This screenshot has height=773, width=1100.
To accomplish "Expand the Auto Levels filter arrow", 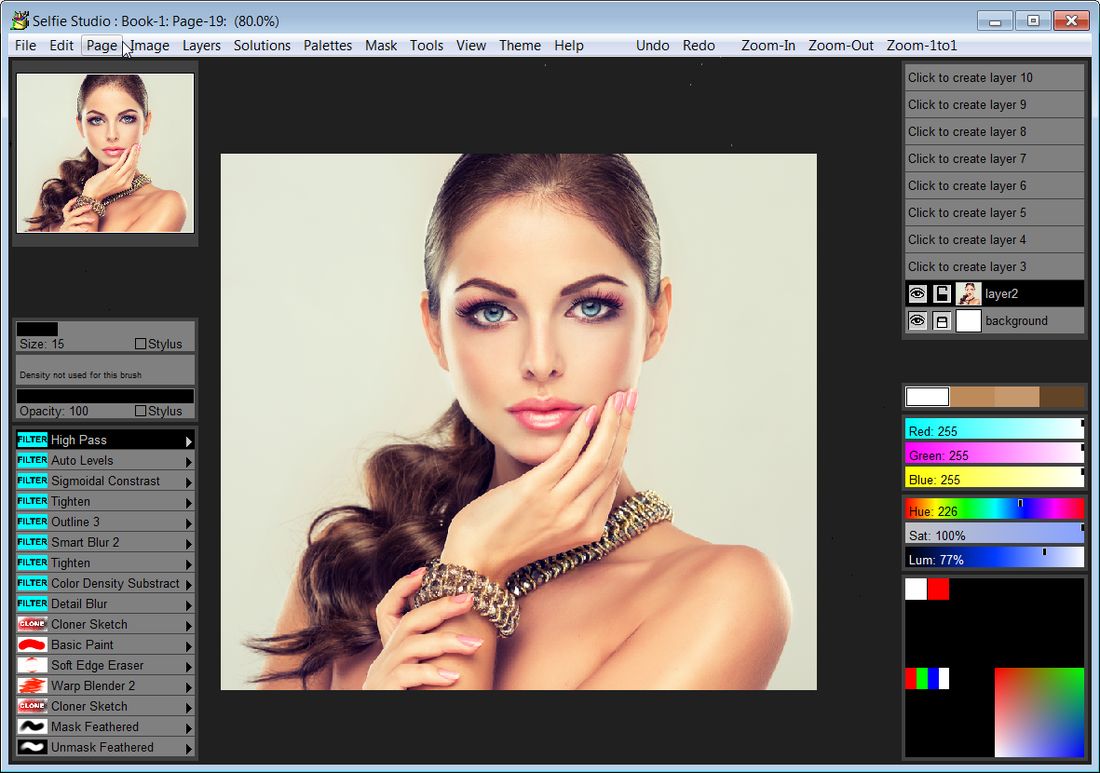I will click(x=188, y=461).
